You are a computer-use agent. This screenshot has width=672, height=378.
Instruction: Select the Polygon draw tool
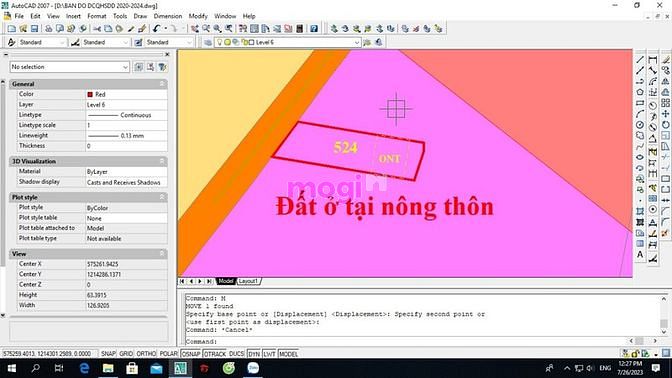(x=640, y=92)
